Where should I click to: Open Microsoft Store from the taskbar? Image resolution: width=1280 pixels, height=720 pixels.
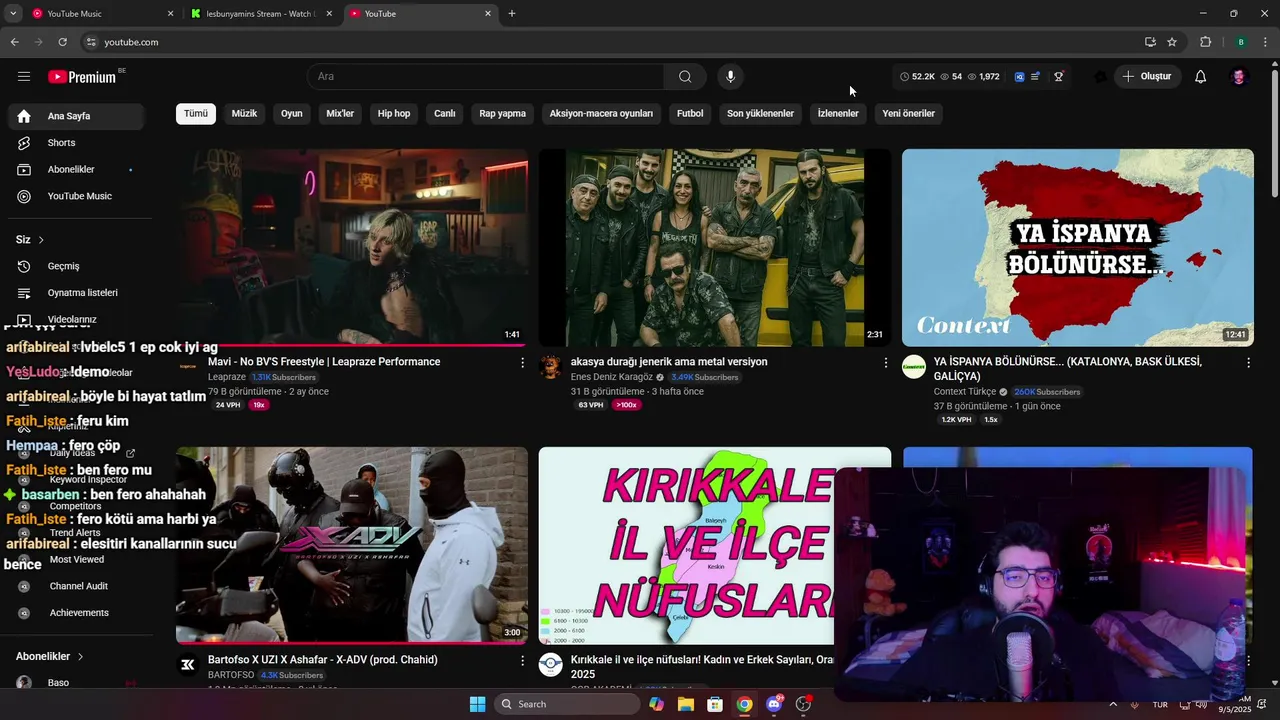(715, 704)
